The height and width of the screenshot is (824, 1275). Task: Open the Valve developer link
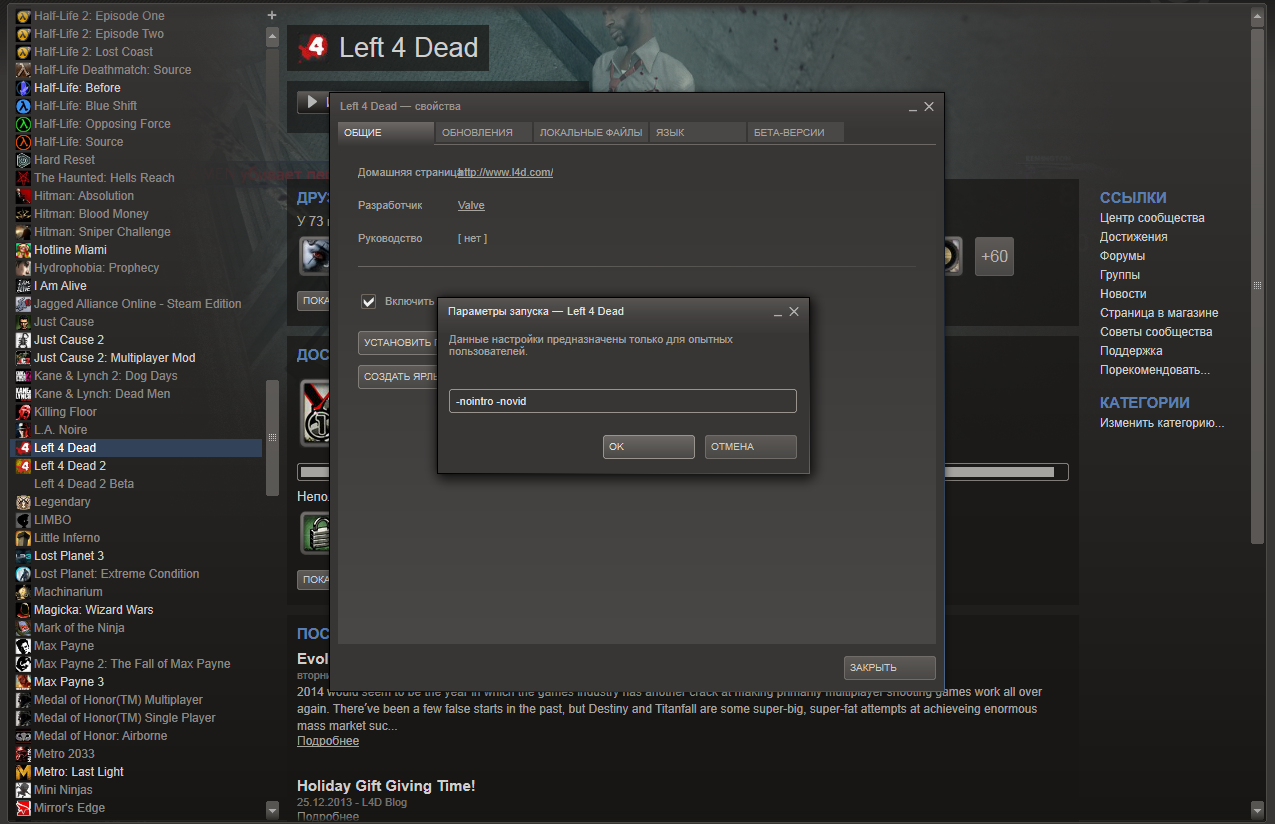tap(471, 205)
